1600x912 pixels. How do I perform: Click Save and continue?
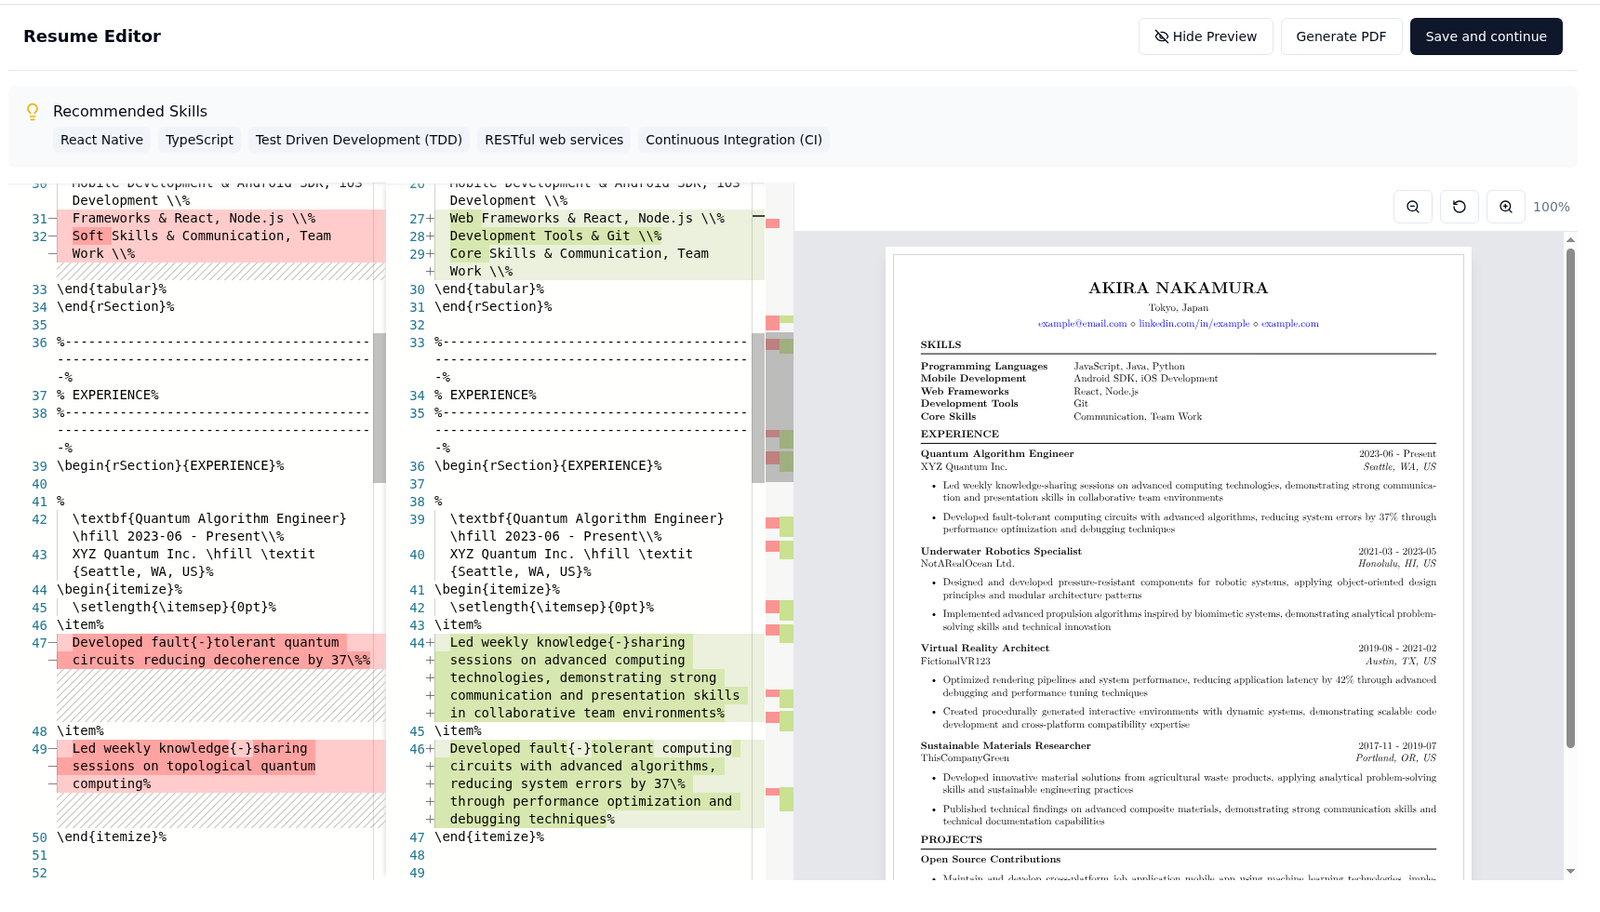tap(1485, 37)
